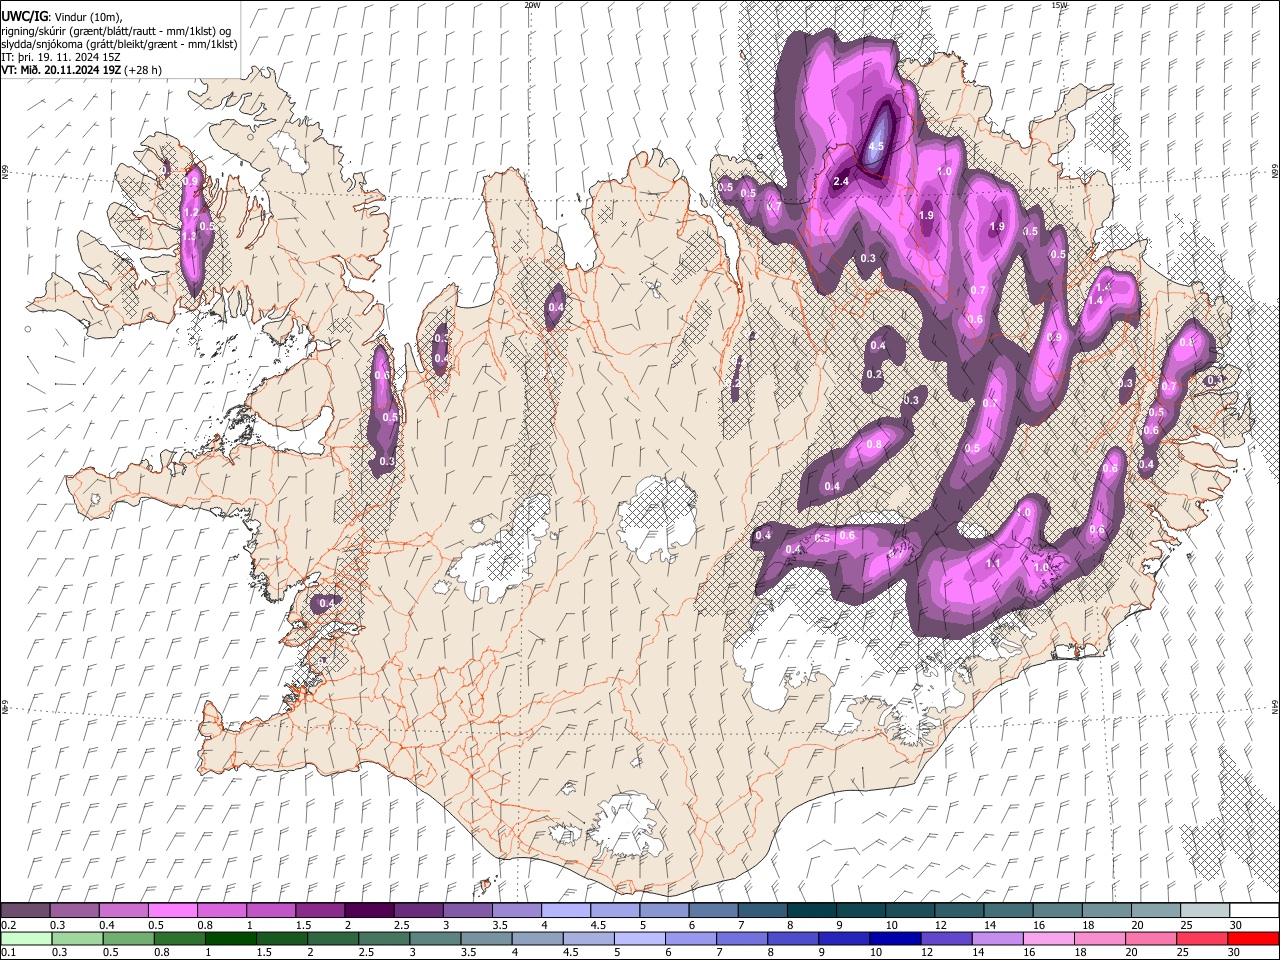Click the 2.4 precipitation value on the map

click(x=841, y=181)
